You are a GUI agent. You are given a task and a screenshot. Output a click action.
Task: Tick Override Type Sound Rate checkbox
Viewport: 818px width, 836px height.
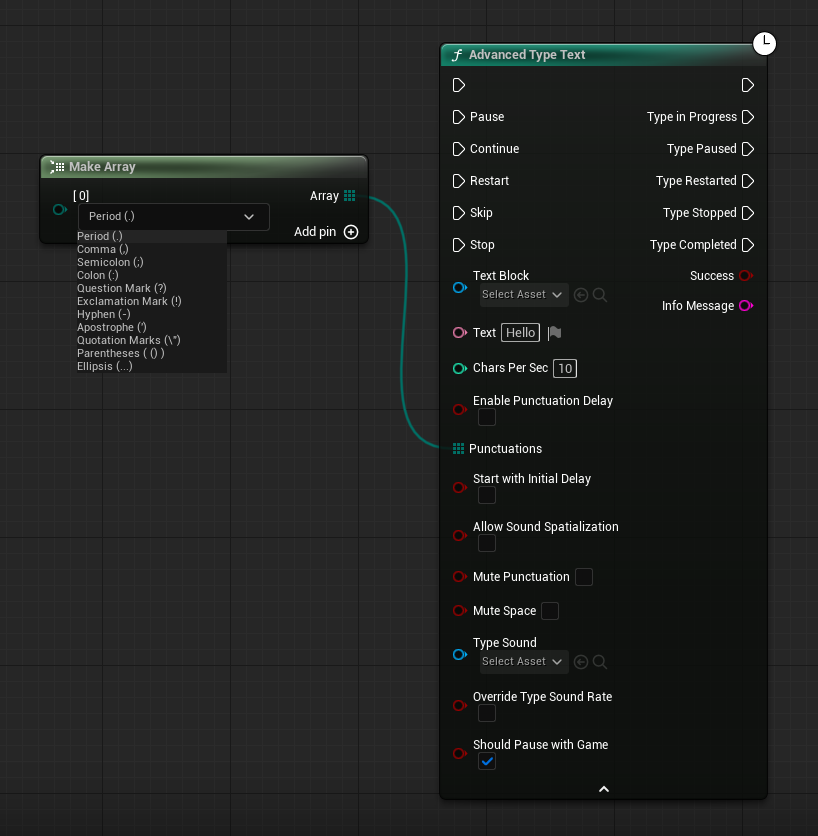point(487,713)
